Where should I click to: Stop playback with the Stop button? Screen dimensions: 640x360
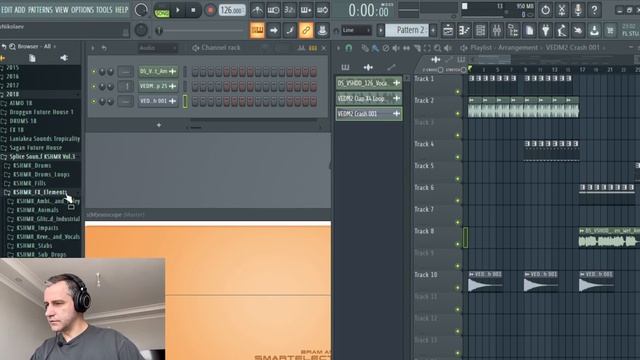pos(193,10)
